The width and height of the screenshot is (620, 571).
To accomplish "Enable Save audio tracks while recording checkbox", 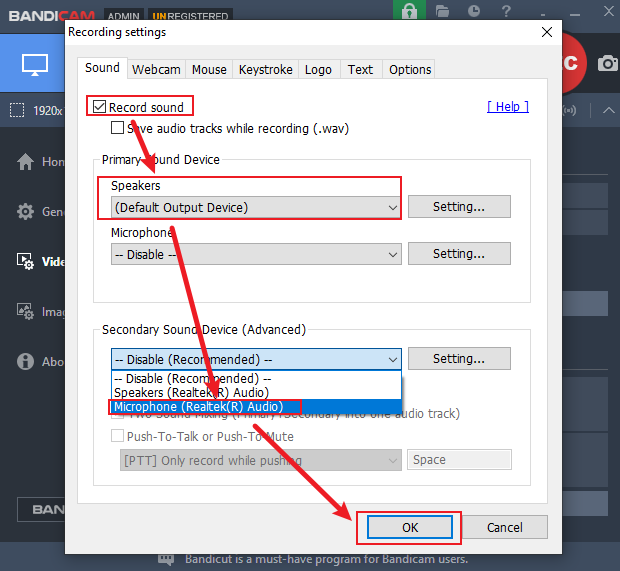I will [x=117, y=128].
